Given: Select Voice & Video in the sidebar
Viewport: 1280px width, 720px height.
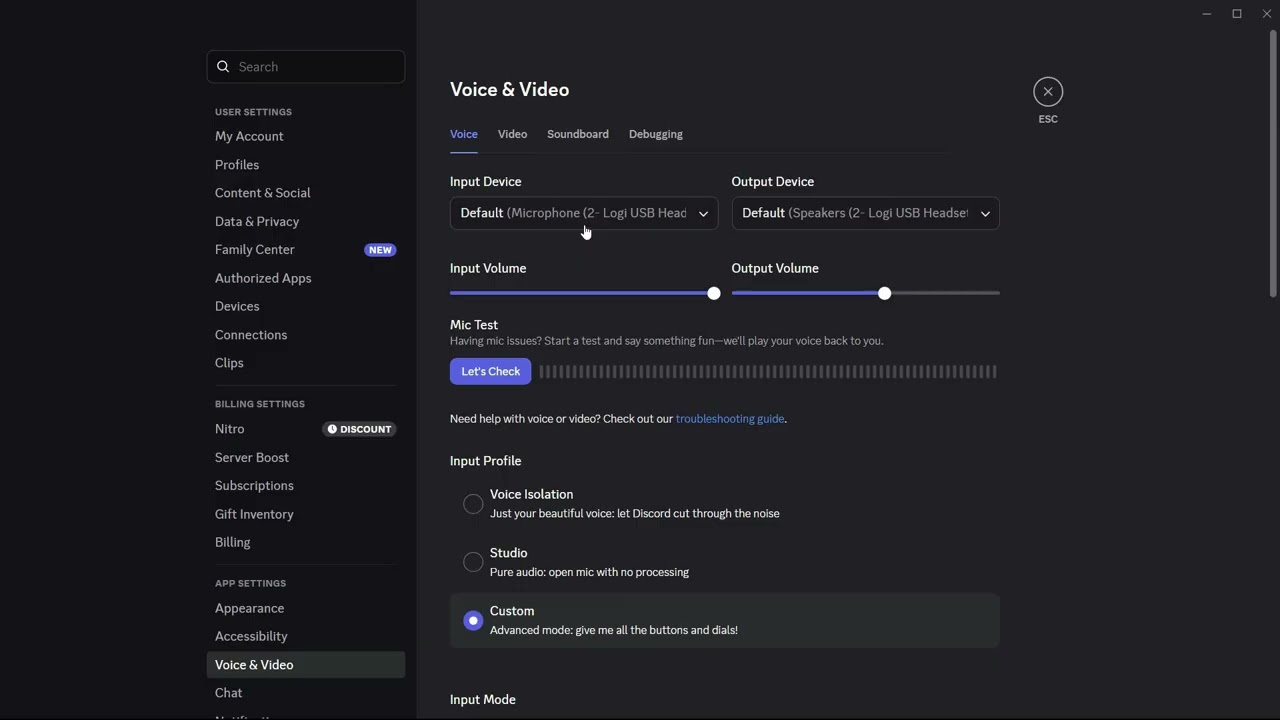Looking at the screenshot, I should click(x=306, y=665).
